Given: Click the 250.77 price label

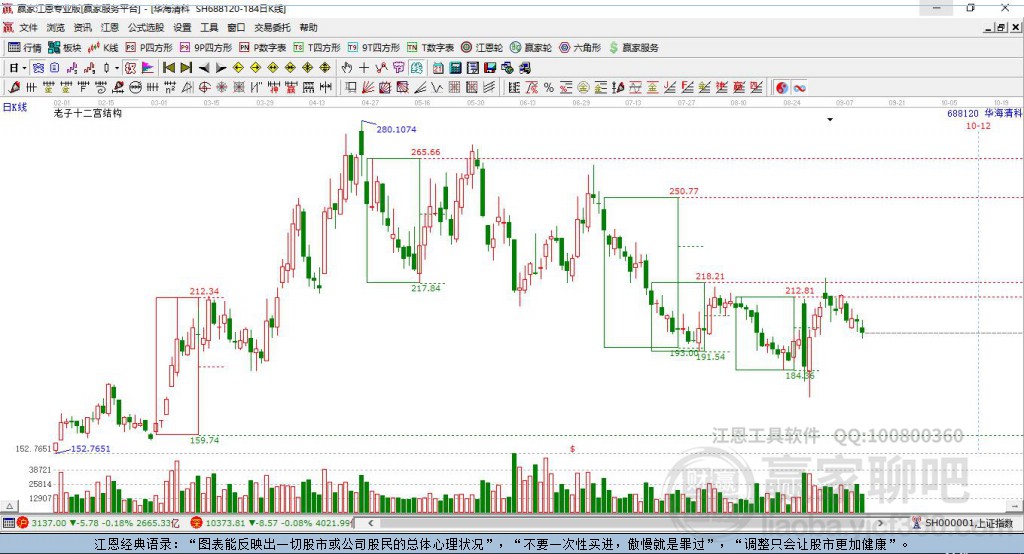Looking at the screenshot, I should tap(684, 191).
